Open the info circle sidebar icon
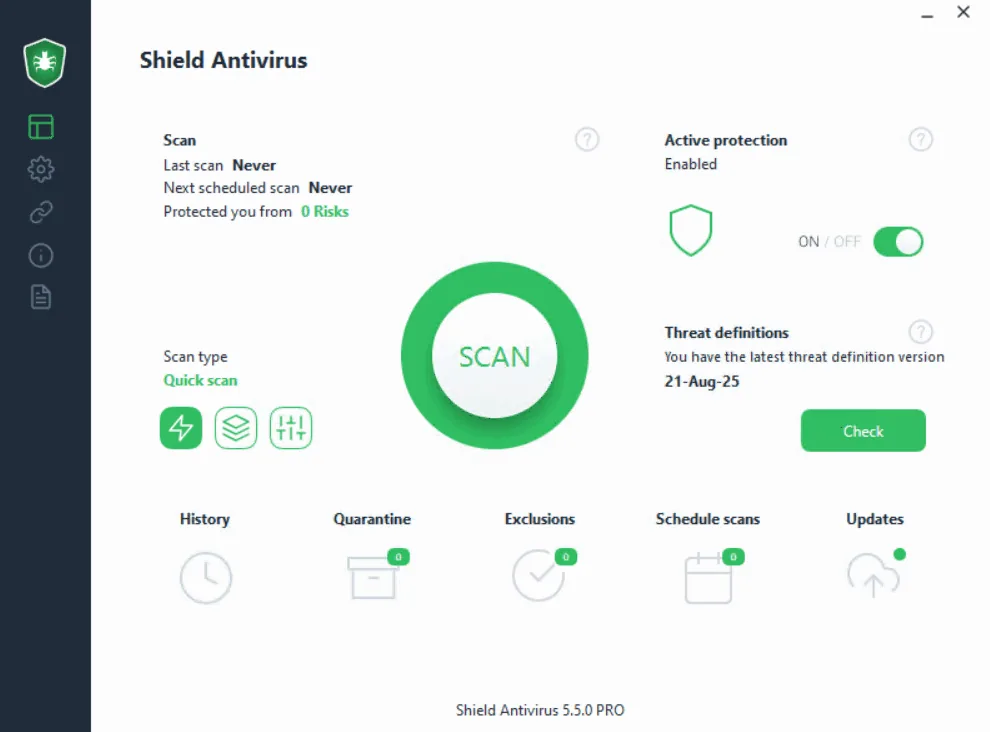 coord(41,255)
